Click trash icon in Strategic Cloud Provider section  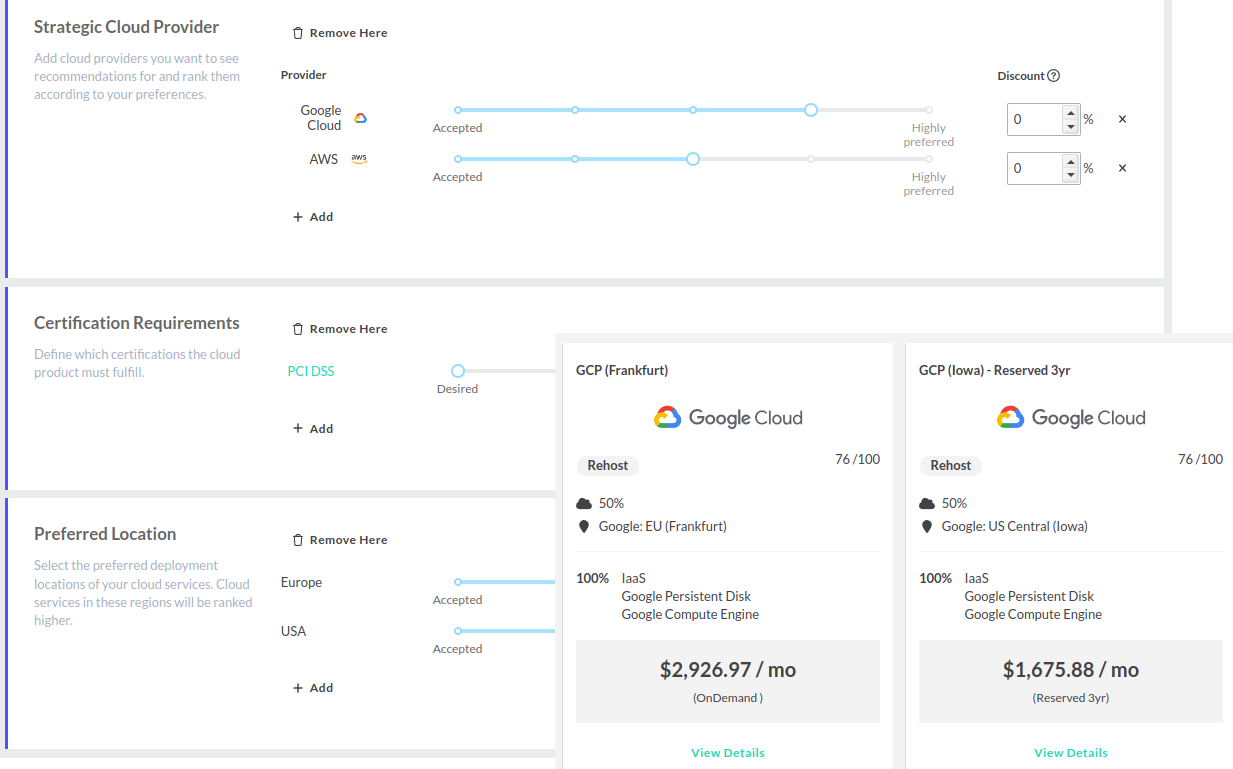click(298, 33)
